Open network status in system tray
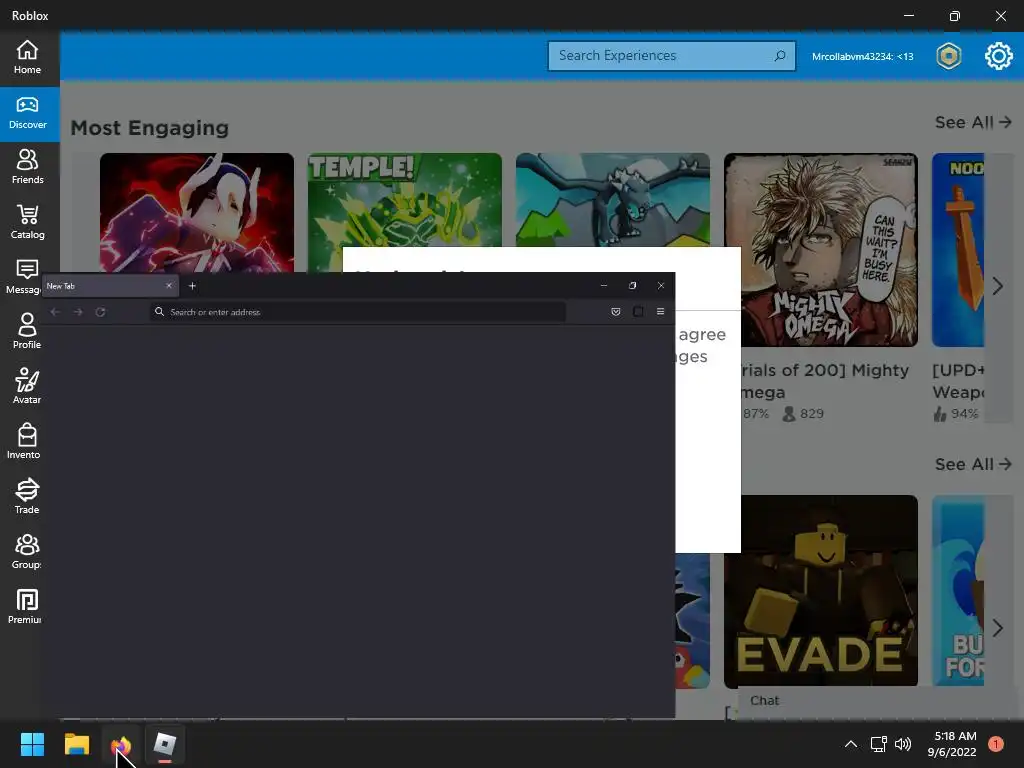 point(878,744)
